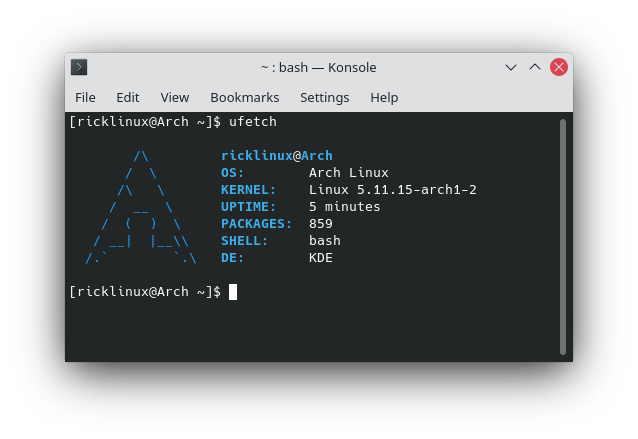Click the Konsole terminal icon in title bar
The width and height of the screenshot is (638, 439).
click(x=79, y=67)
